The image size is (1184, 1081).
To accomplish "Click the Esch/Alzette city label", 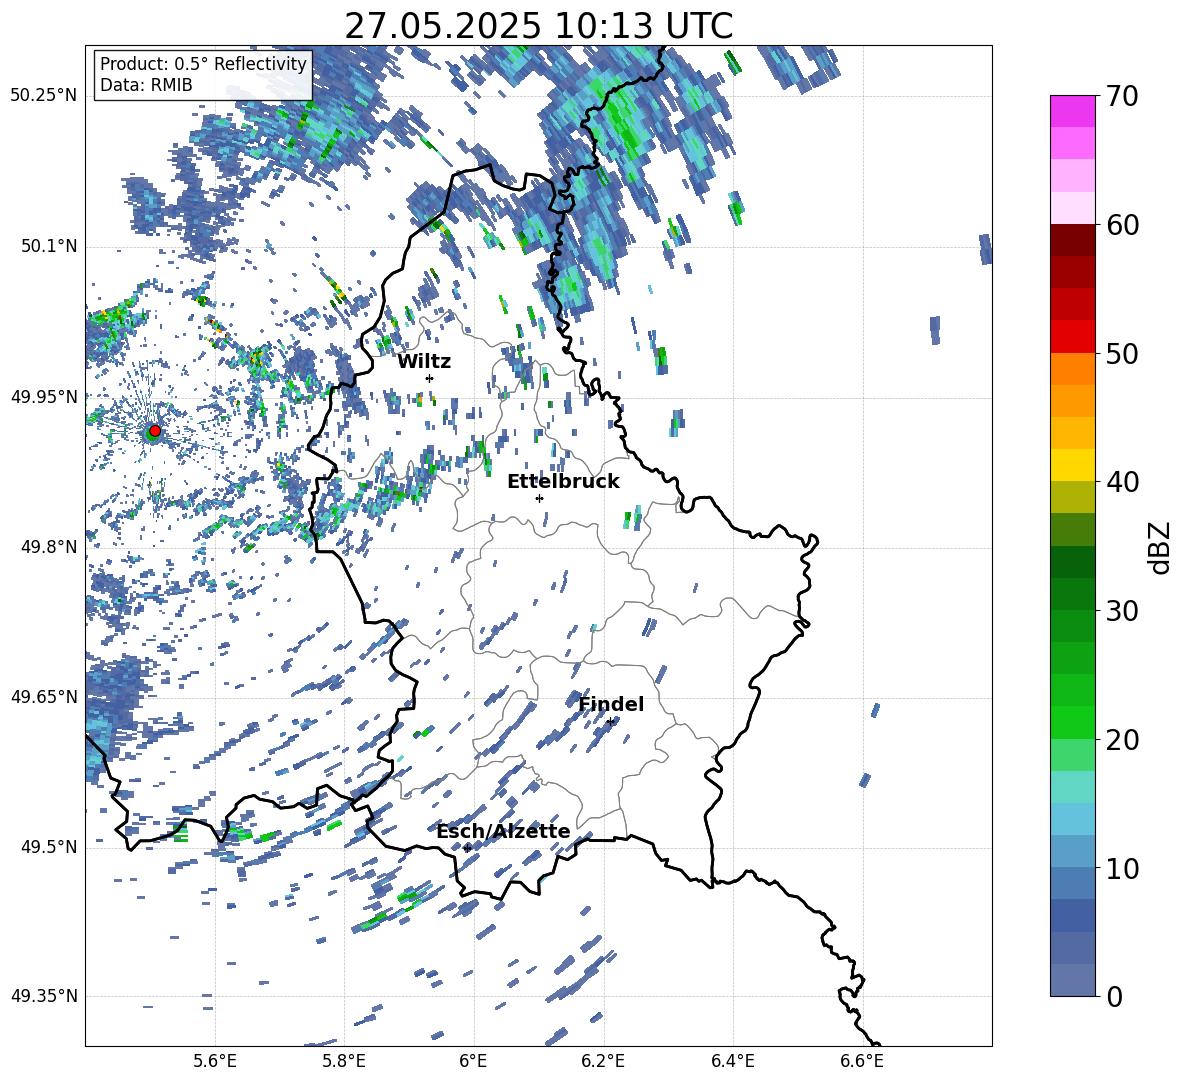I will [503, 832].
